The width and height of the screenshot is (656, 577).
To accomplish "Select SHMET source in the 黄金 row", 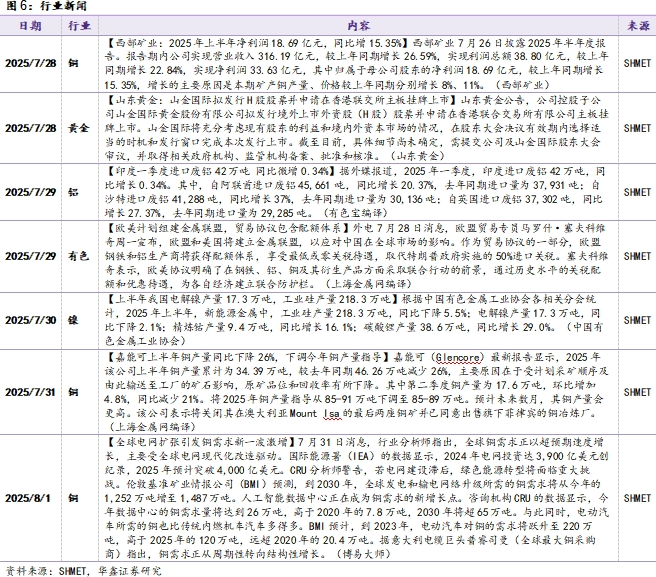I will click(637, 128).
